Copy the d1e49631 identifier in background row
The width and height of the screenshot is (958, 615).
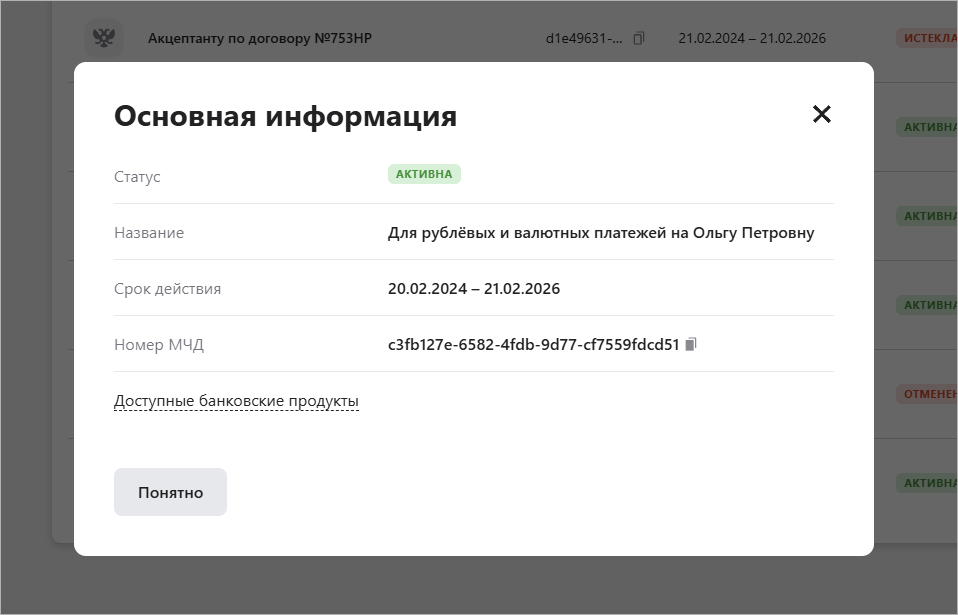coord(639,38)
